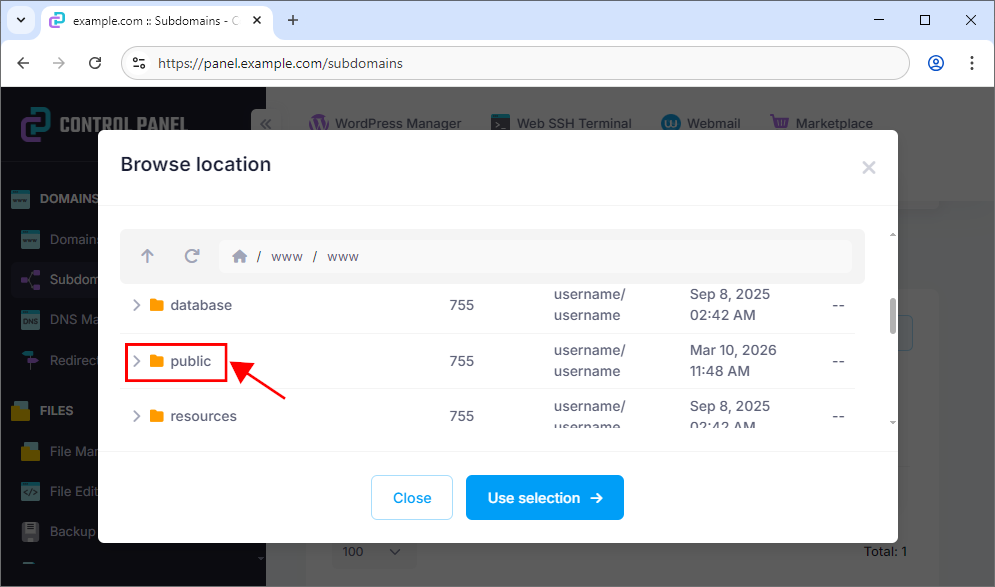The height and width of the screenshot is (587, 995).
Task: Open a new browser tab
Action: [293, 20]
